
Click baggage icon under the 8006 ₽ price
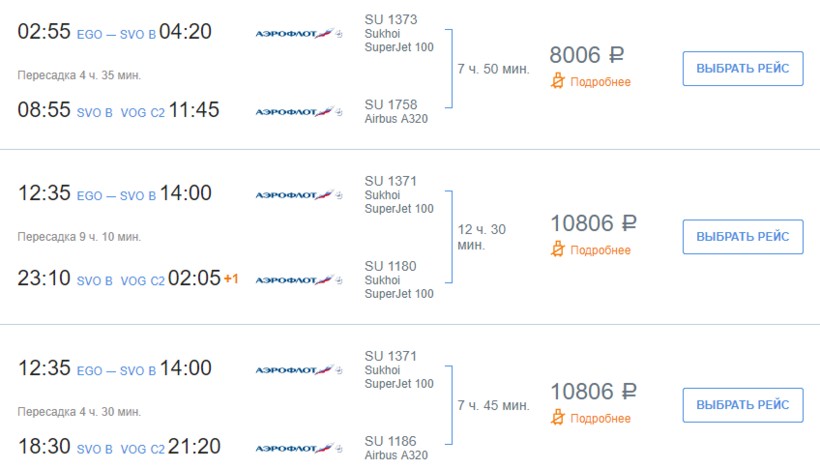point(559,82)
